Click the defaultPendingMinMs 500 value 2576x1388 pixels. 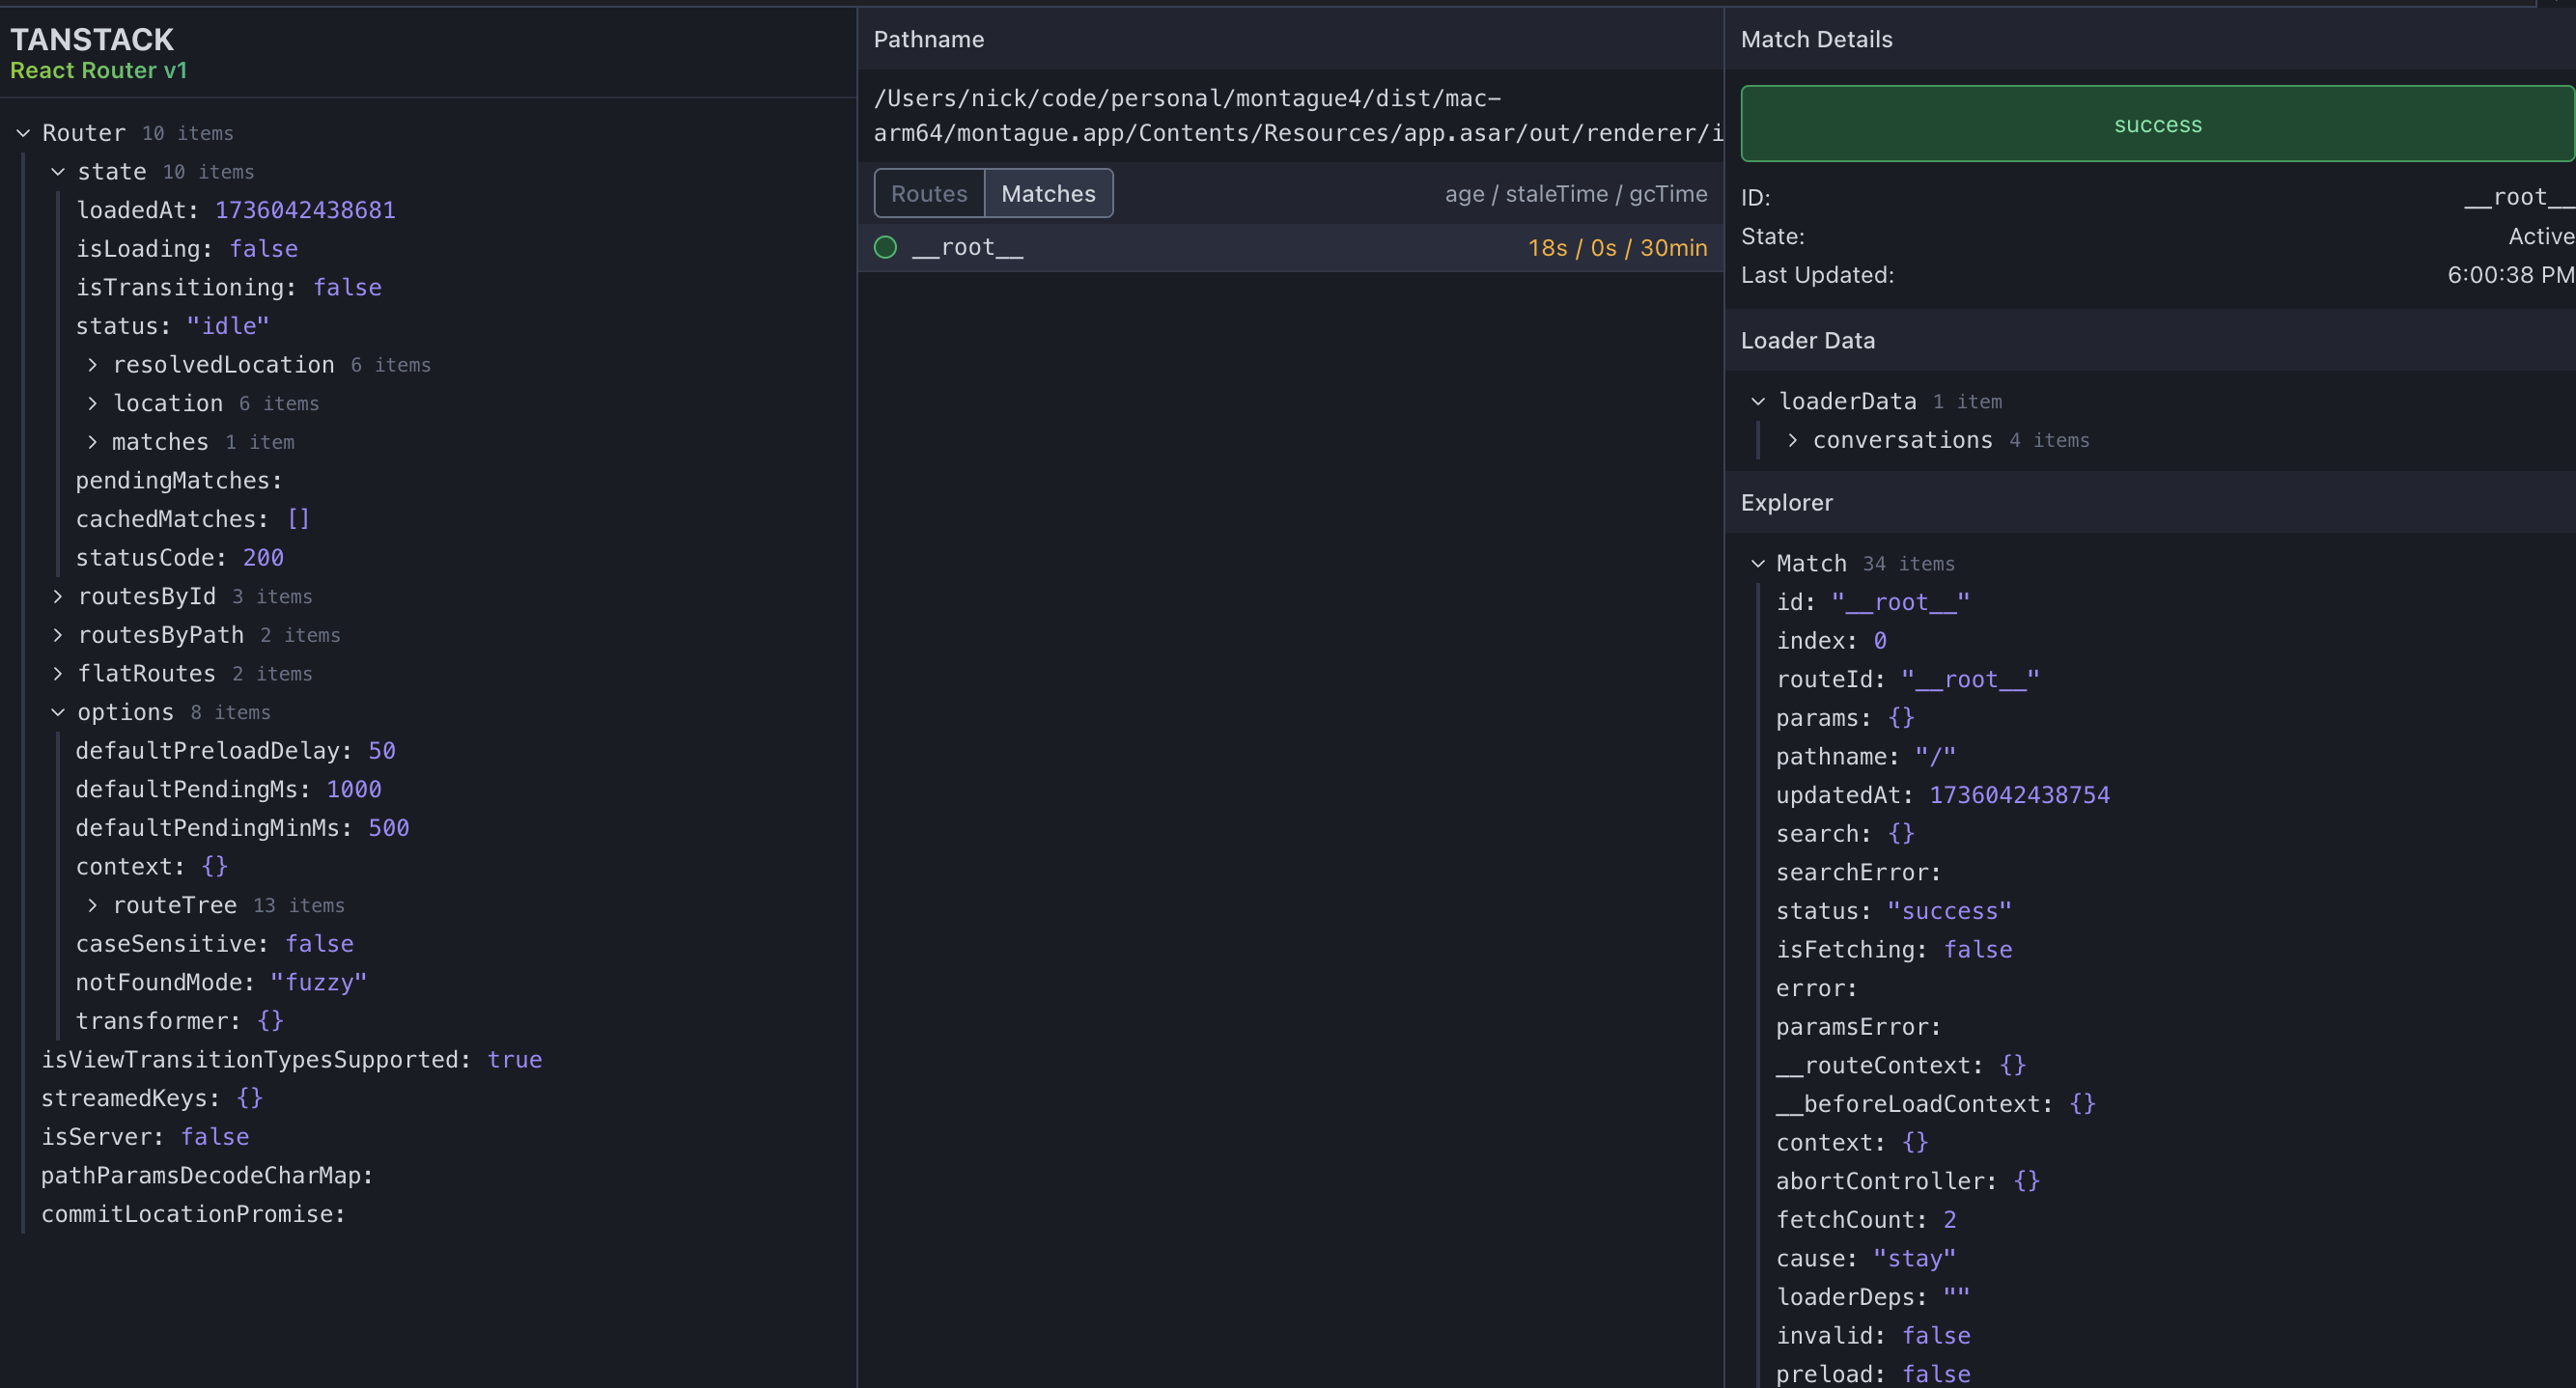[x=389, y=828]
